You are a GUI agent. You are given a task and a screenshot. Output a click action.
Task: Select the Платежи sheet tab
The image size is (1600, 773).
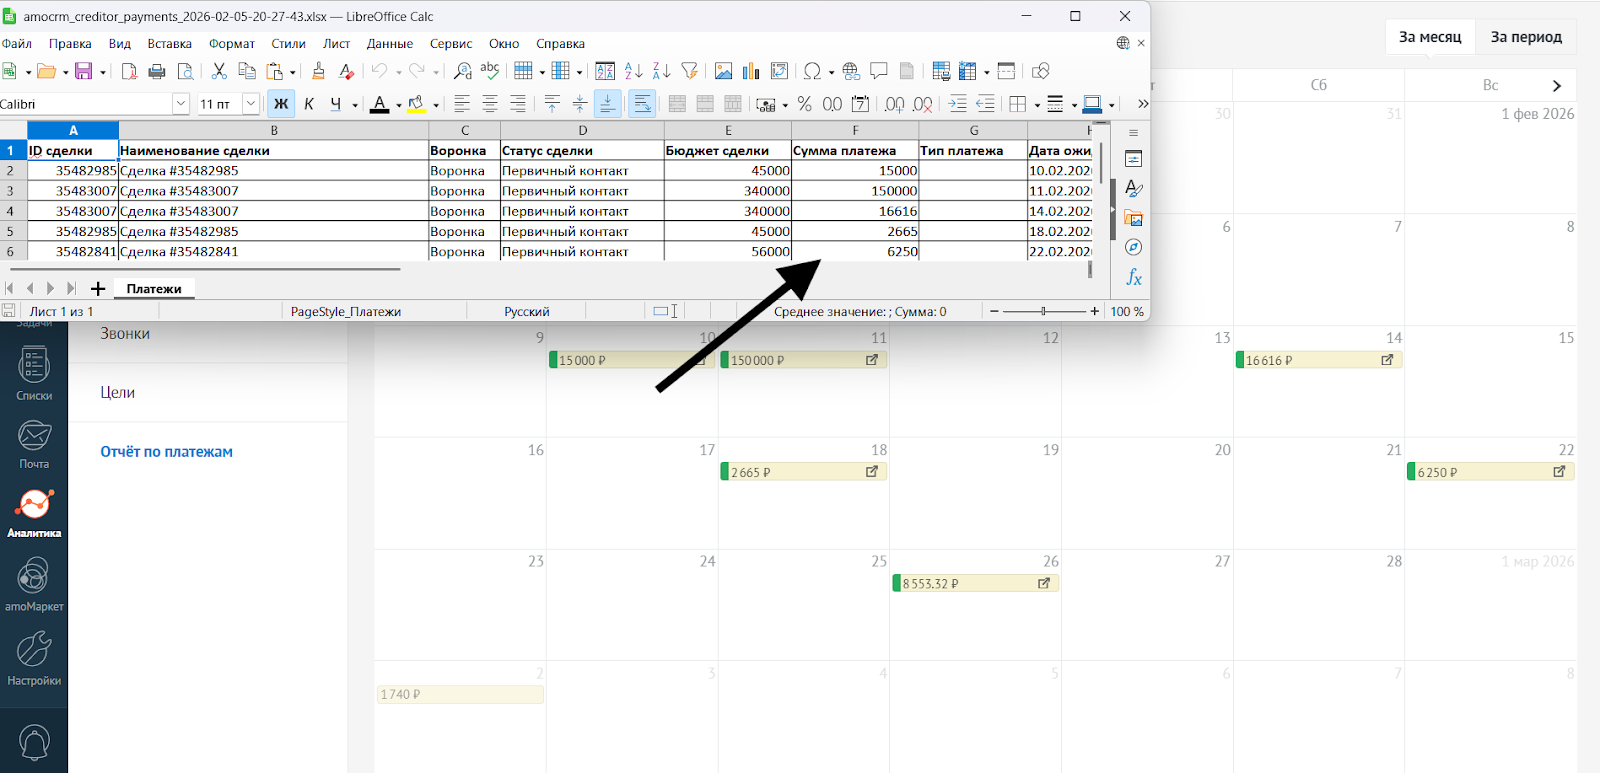154,289
